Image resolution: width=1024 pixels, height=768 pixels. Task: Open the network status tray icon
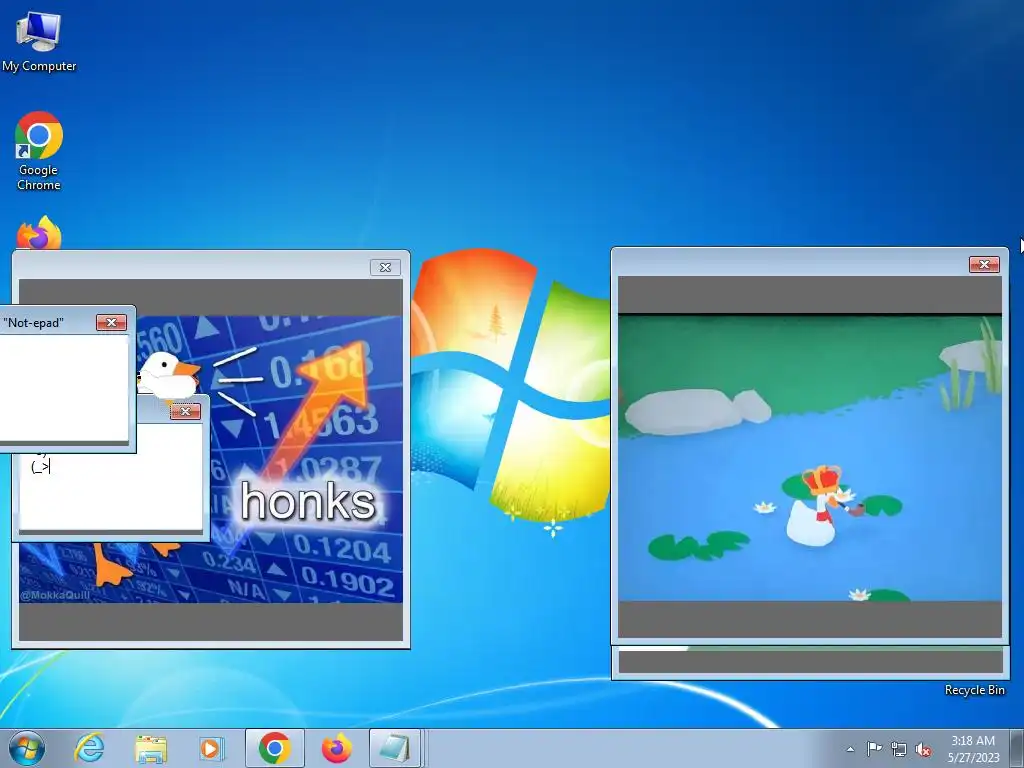tap(899, 749)
